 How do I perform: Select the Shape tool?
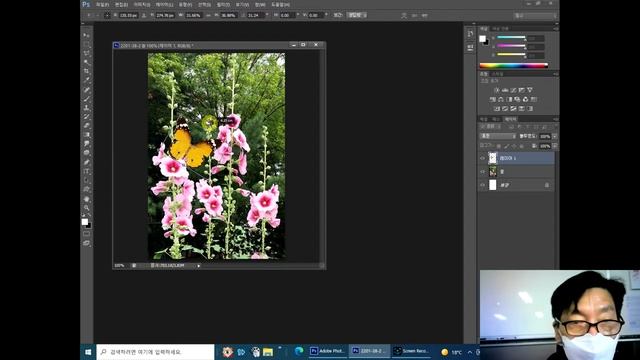87,189
